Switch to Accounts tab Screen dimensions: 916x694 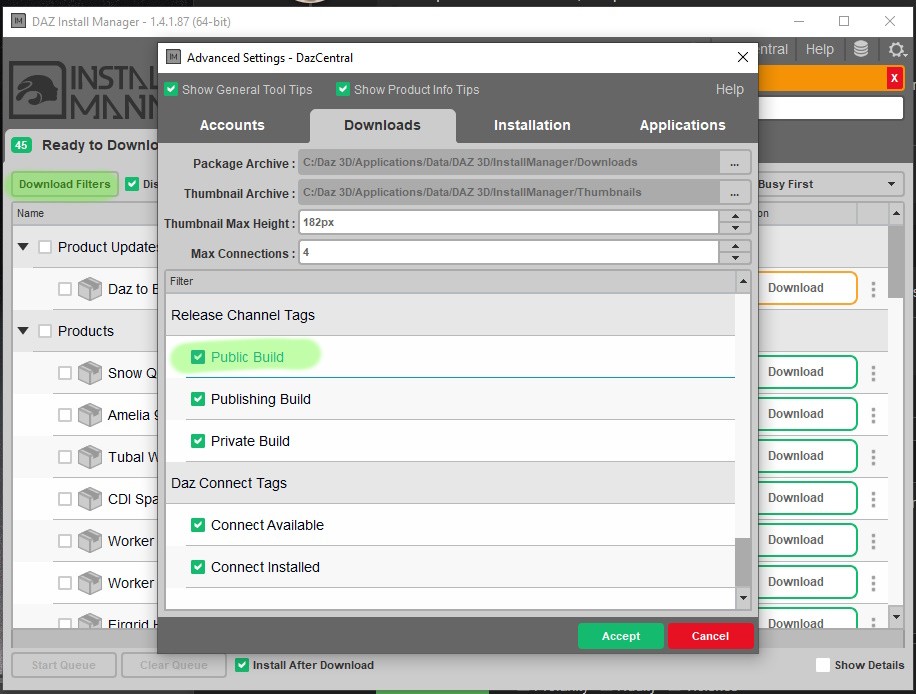coord(233,126)
